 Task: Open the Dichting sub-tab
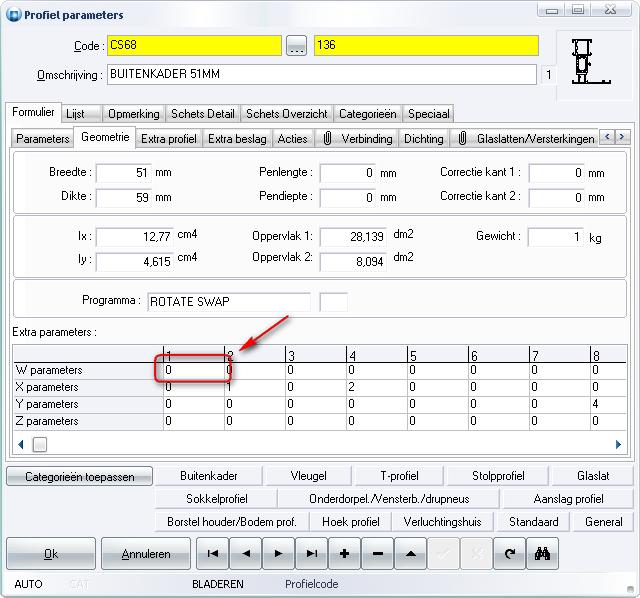point(424,139)
